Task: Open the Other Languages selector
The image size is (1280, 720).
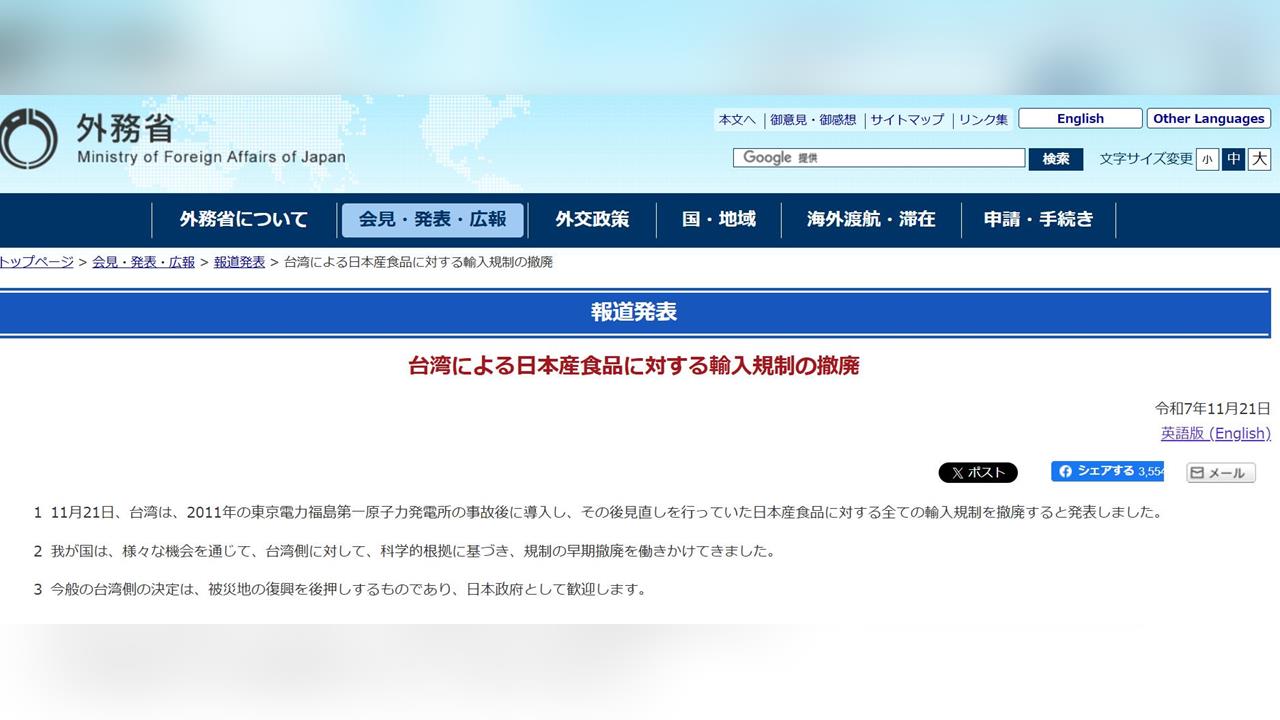Action: point(1208,118)
